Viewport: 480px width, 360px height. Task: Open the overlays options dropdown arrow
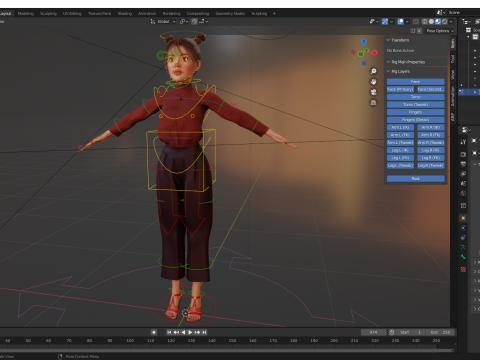pos(407,22)
